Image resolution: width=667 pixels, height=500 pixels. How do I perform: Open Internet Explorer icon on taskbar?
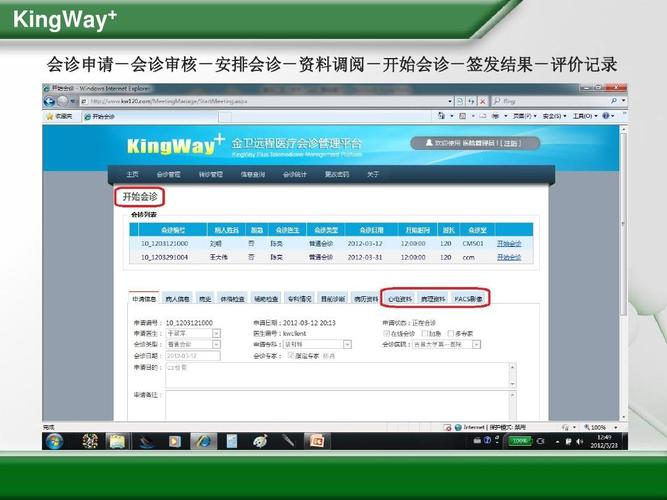click(203, 441)
